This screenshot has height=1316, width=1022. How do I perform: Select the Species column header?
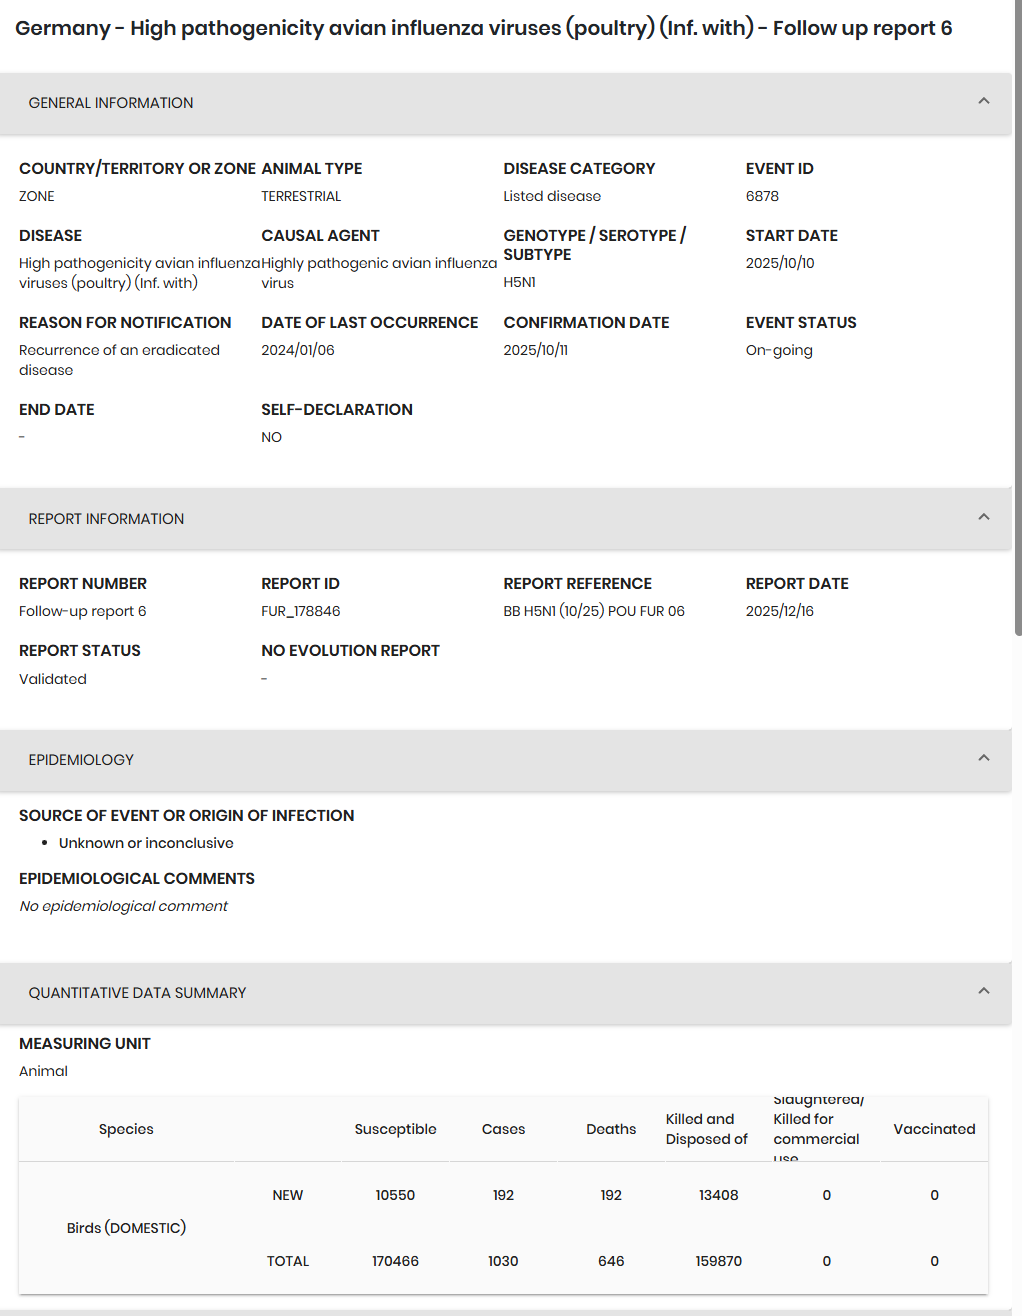[126, 1129]
